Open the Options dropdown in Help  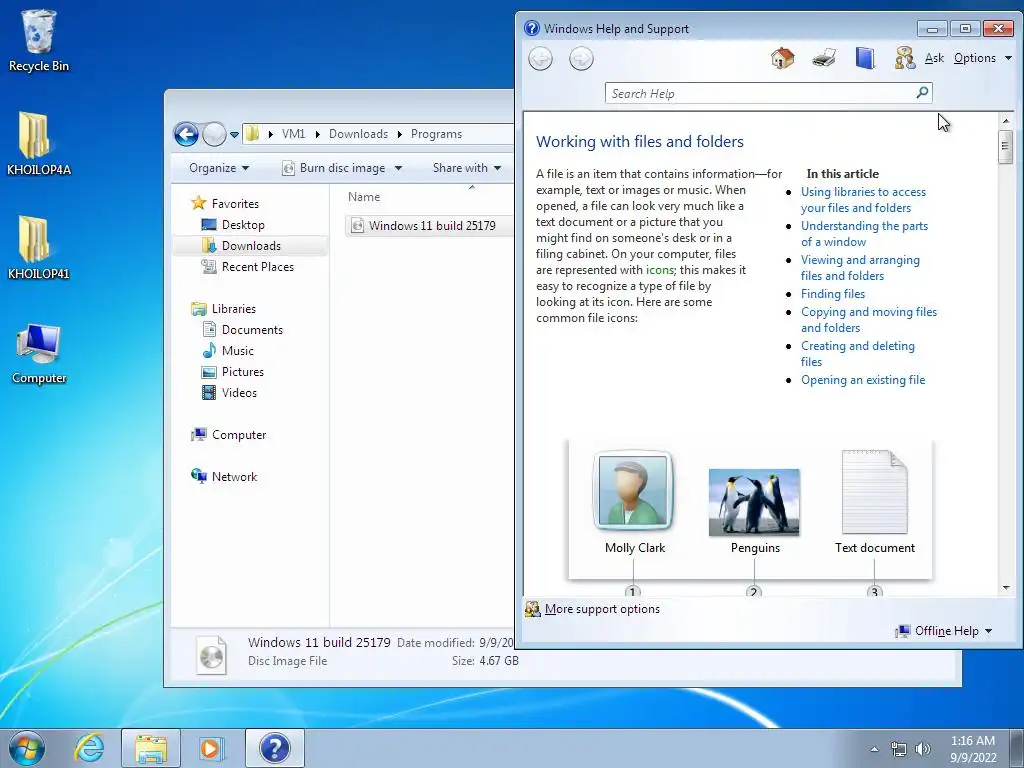tap(982, 58)
